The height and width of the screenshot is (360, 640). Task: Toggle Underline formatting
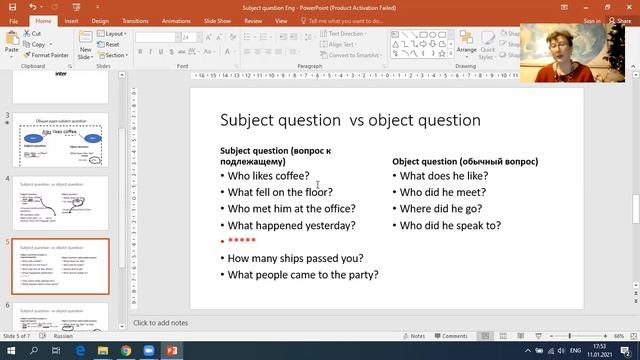coord(161,52)
